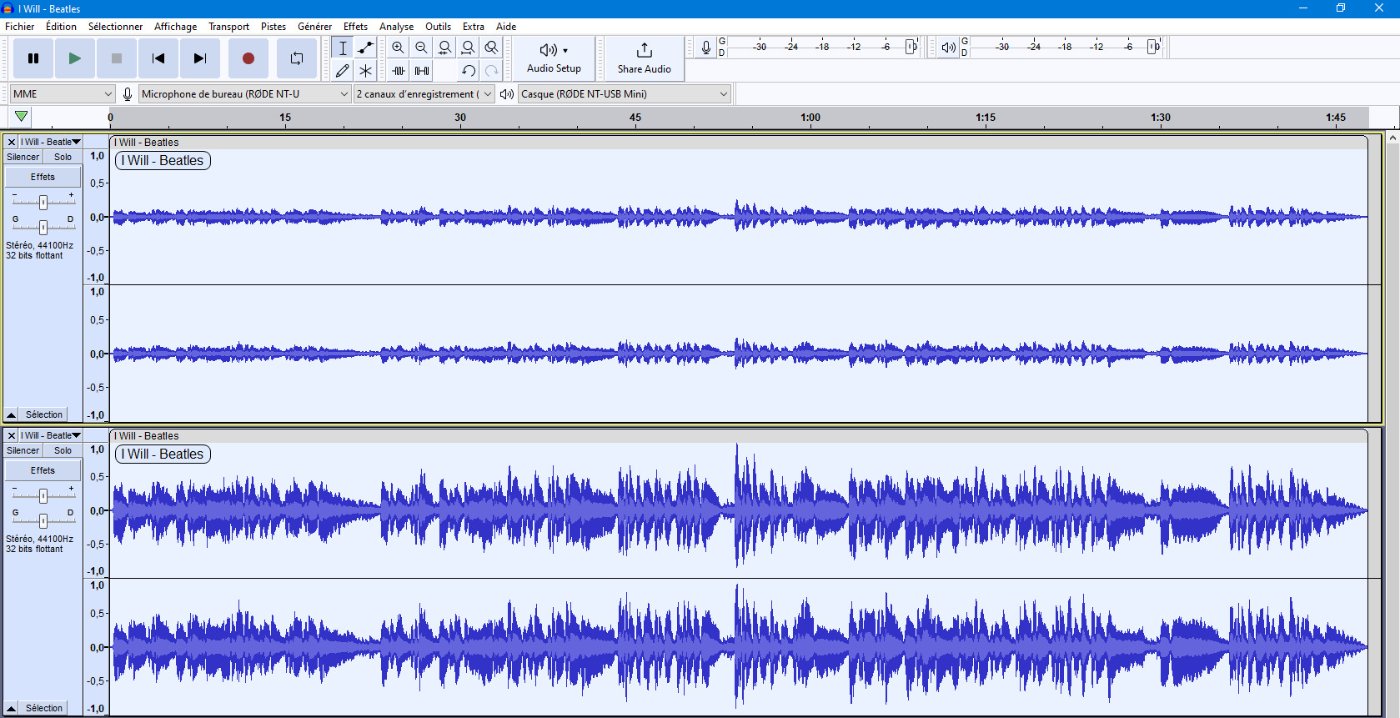This screenshot has height=718, width=1400.
Task: Open the Édition menu
Action: [x=61, y=26]
